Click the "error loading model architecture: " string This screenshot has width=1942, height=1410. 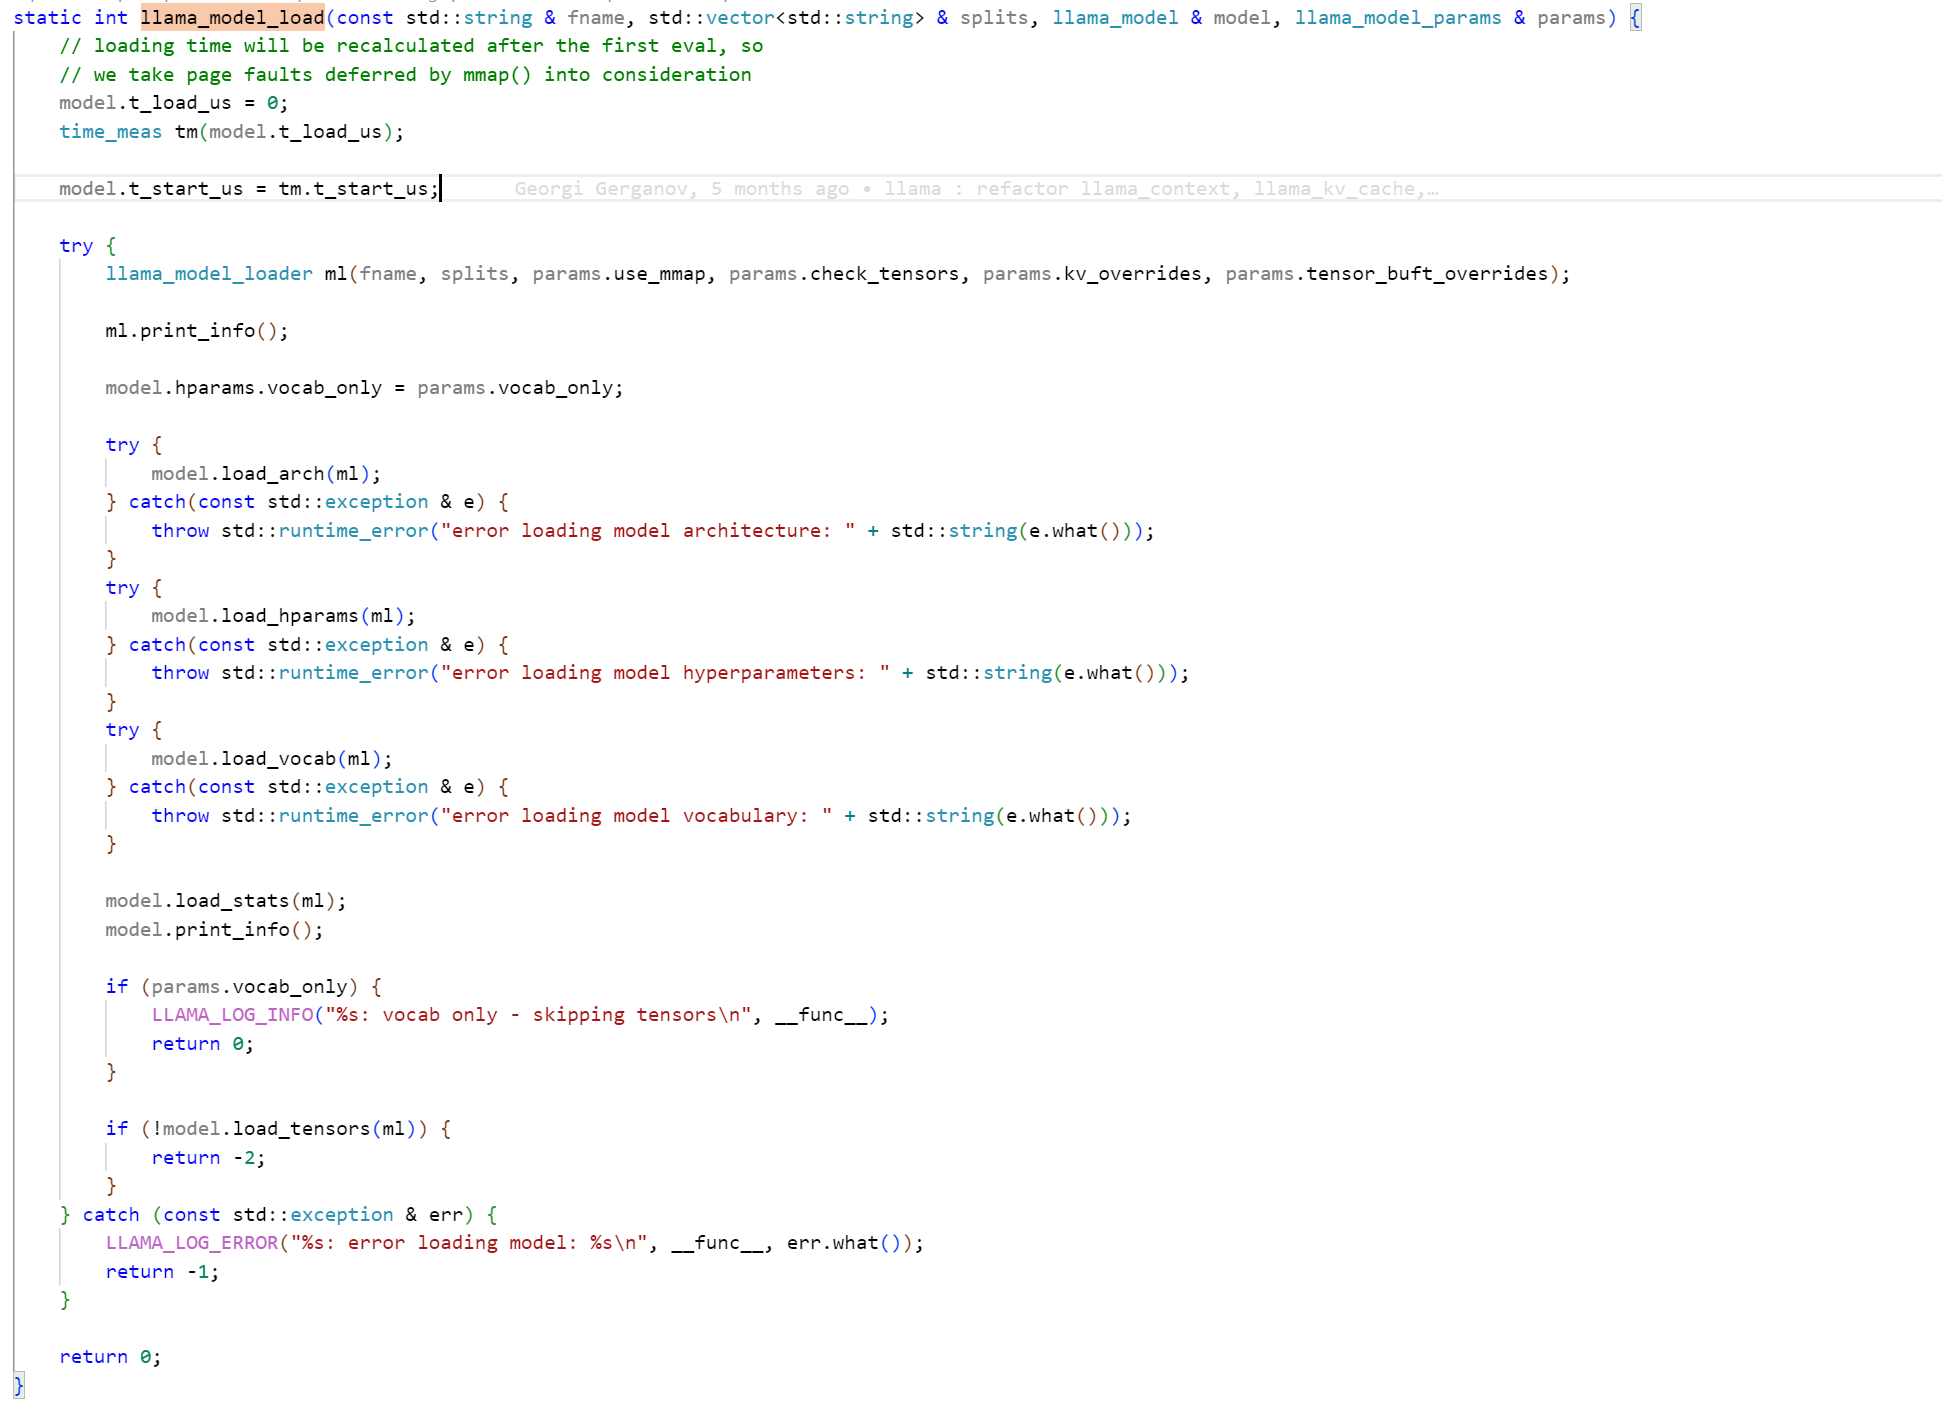(x=648, y=531)
